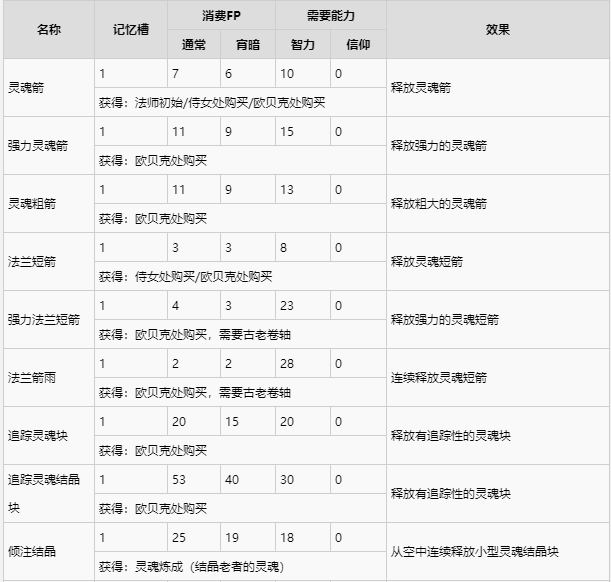
Task: Click the effect text 释放强力的灵魂箭
Action: [x=439, y=146]
